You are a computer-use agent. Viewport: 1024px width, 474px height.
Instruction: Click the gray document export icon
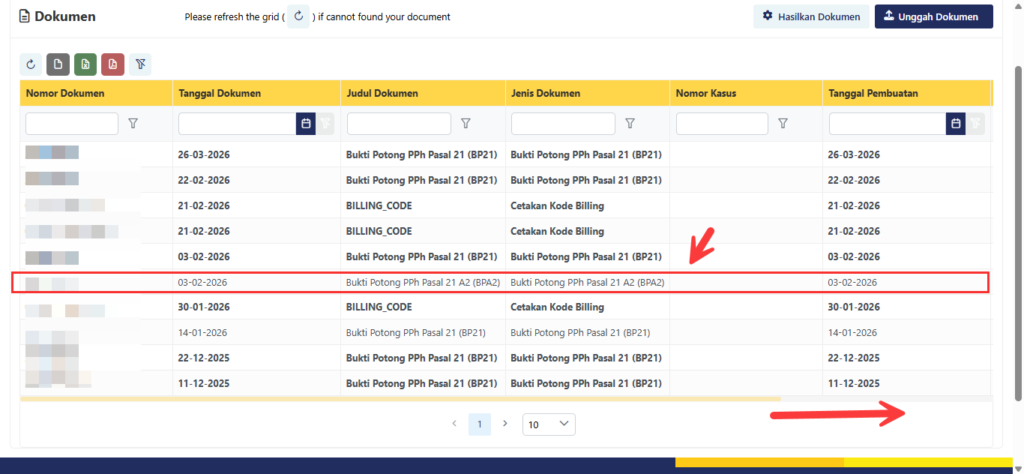58,64
